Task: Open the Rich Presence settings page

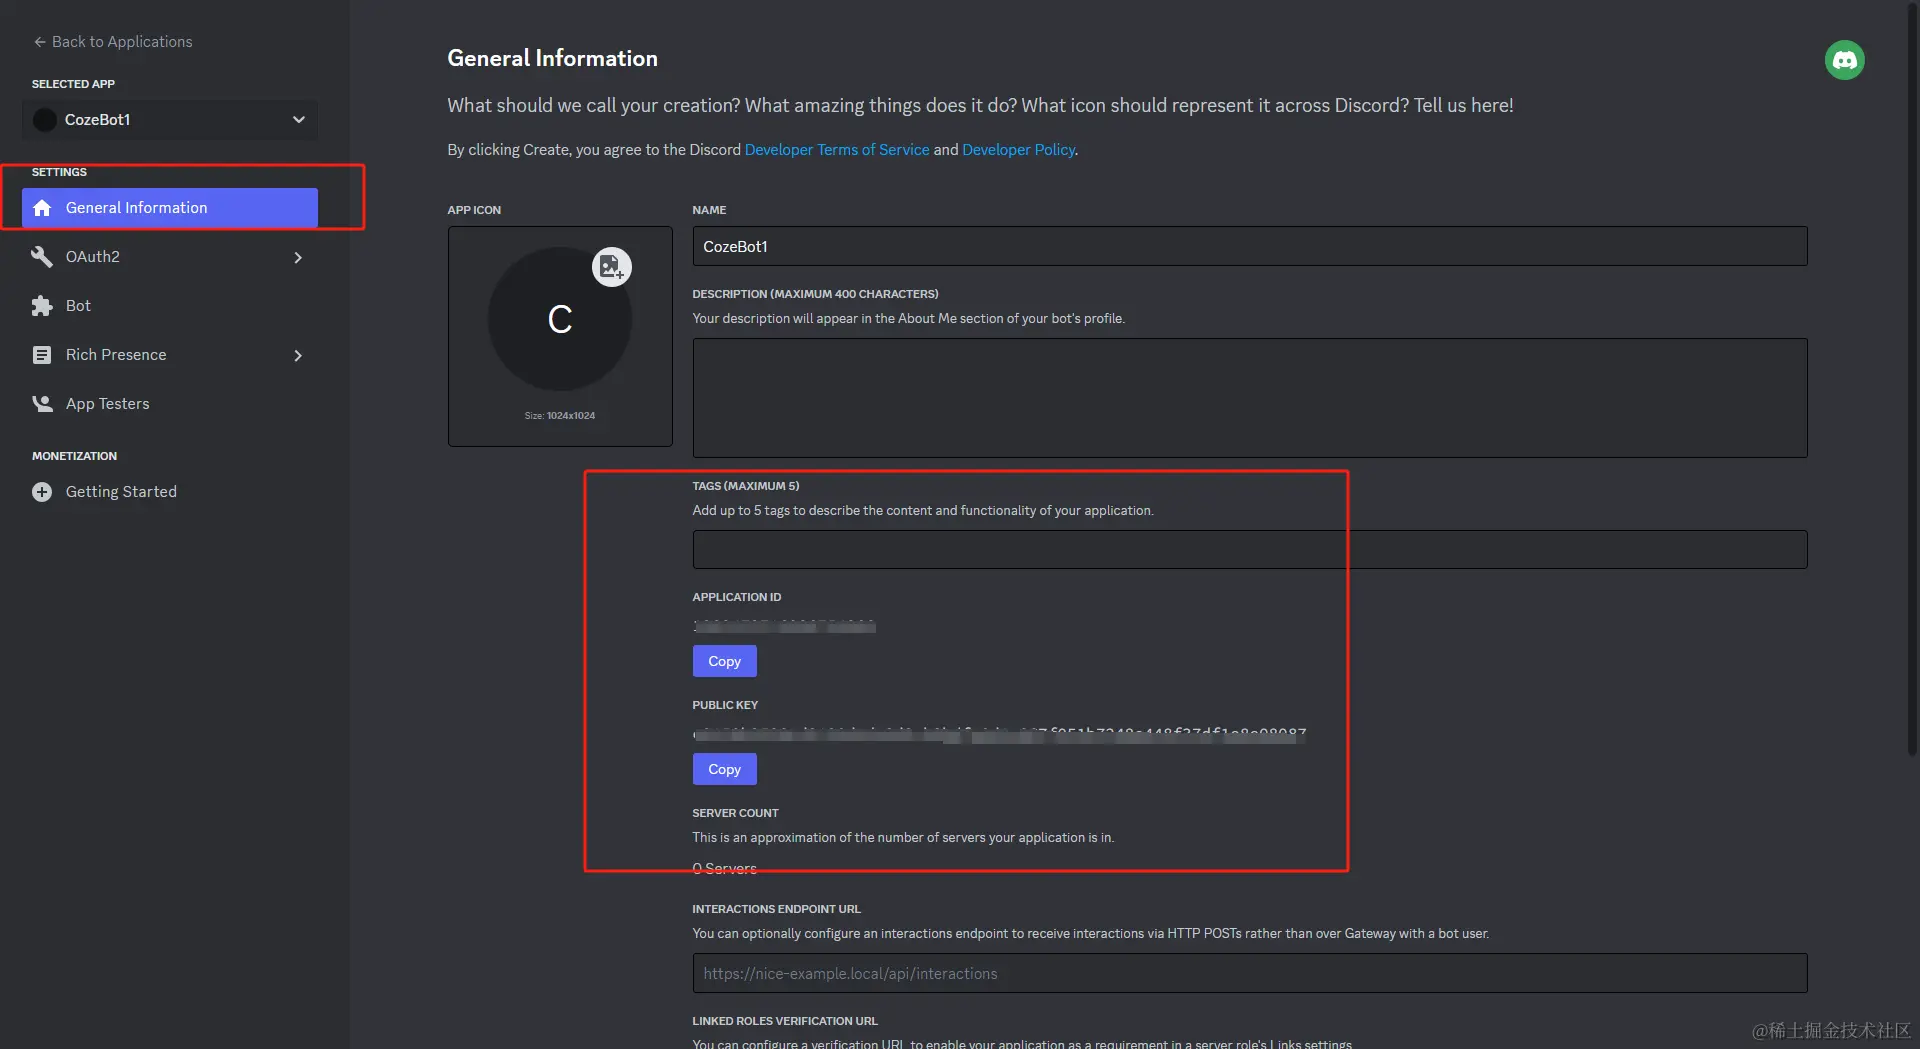Action: click(170, 355)
